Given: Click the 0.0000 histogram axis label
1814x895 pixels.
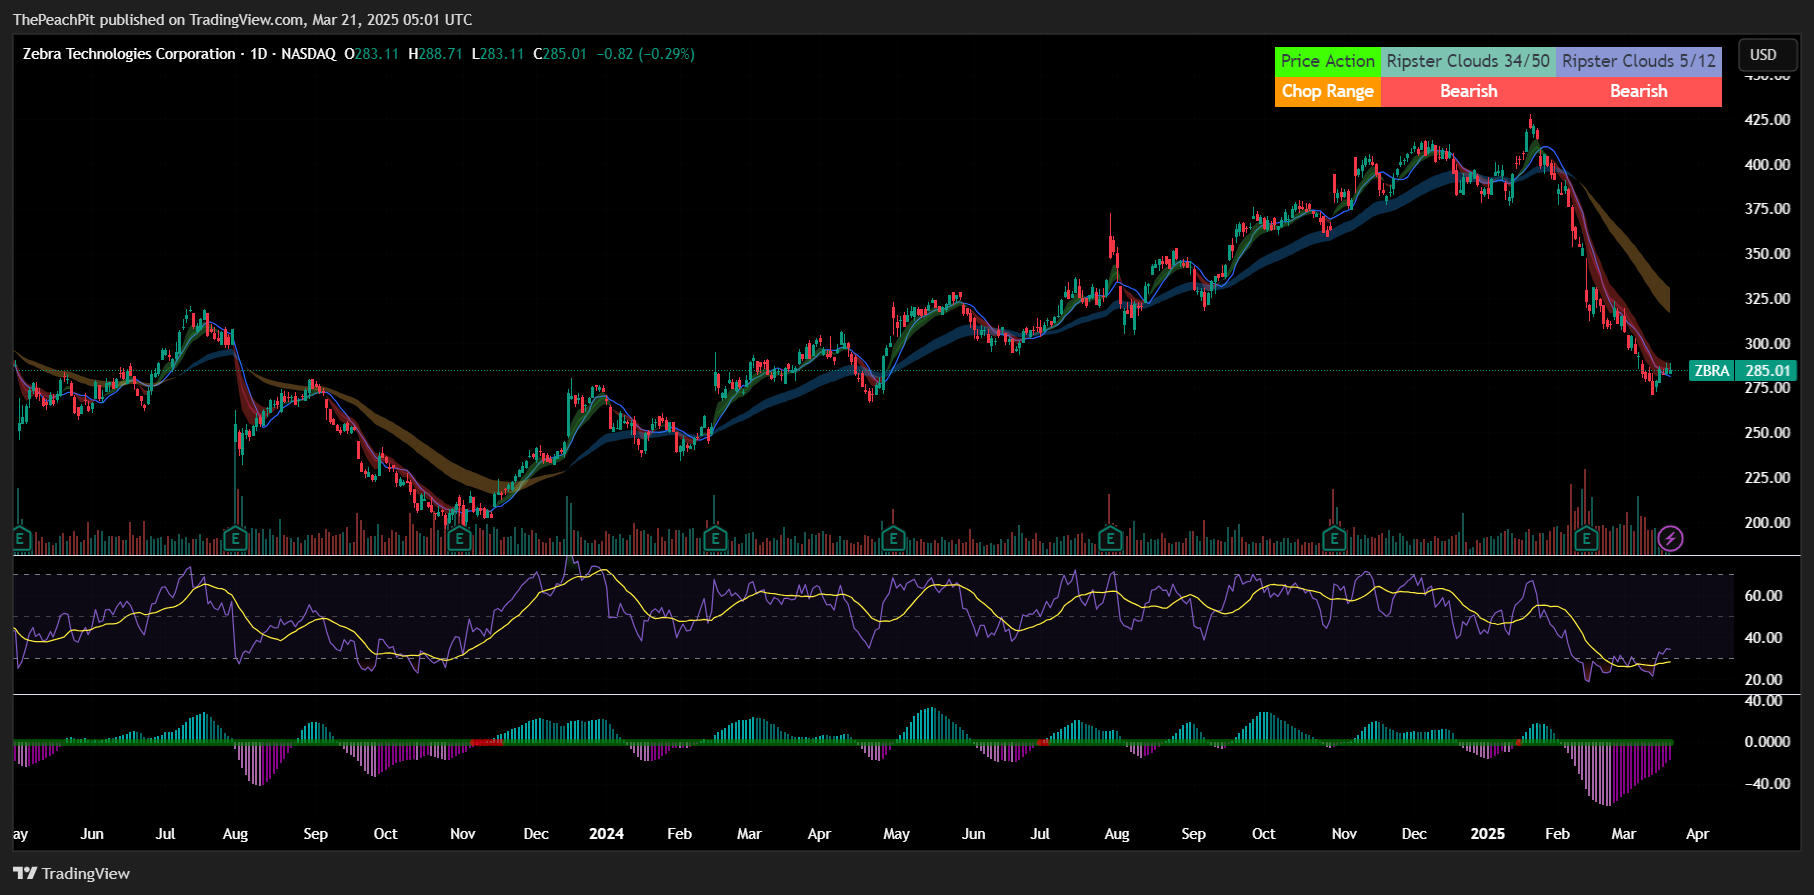Looking at the screenshot, I should point(1767,742).
